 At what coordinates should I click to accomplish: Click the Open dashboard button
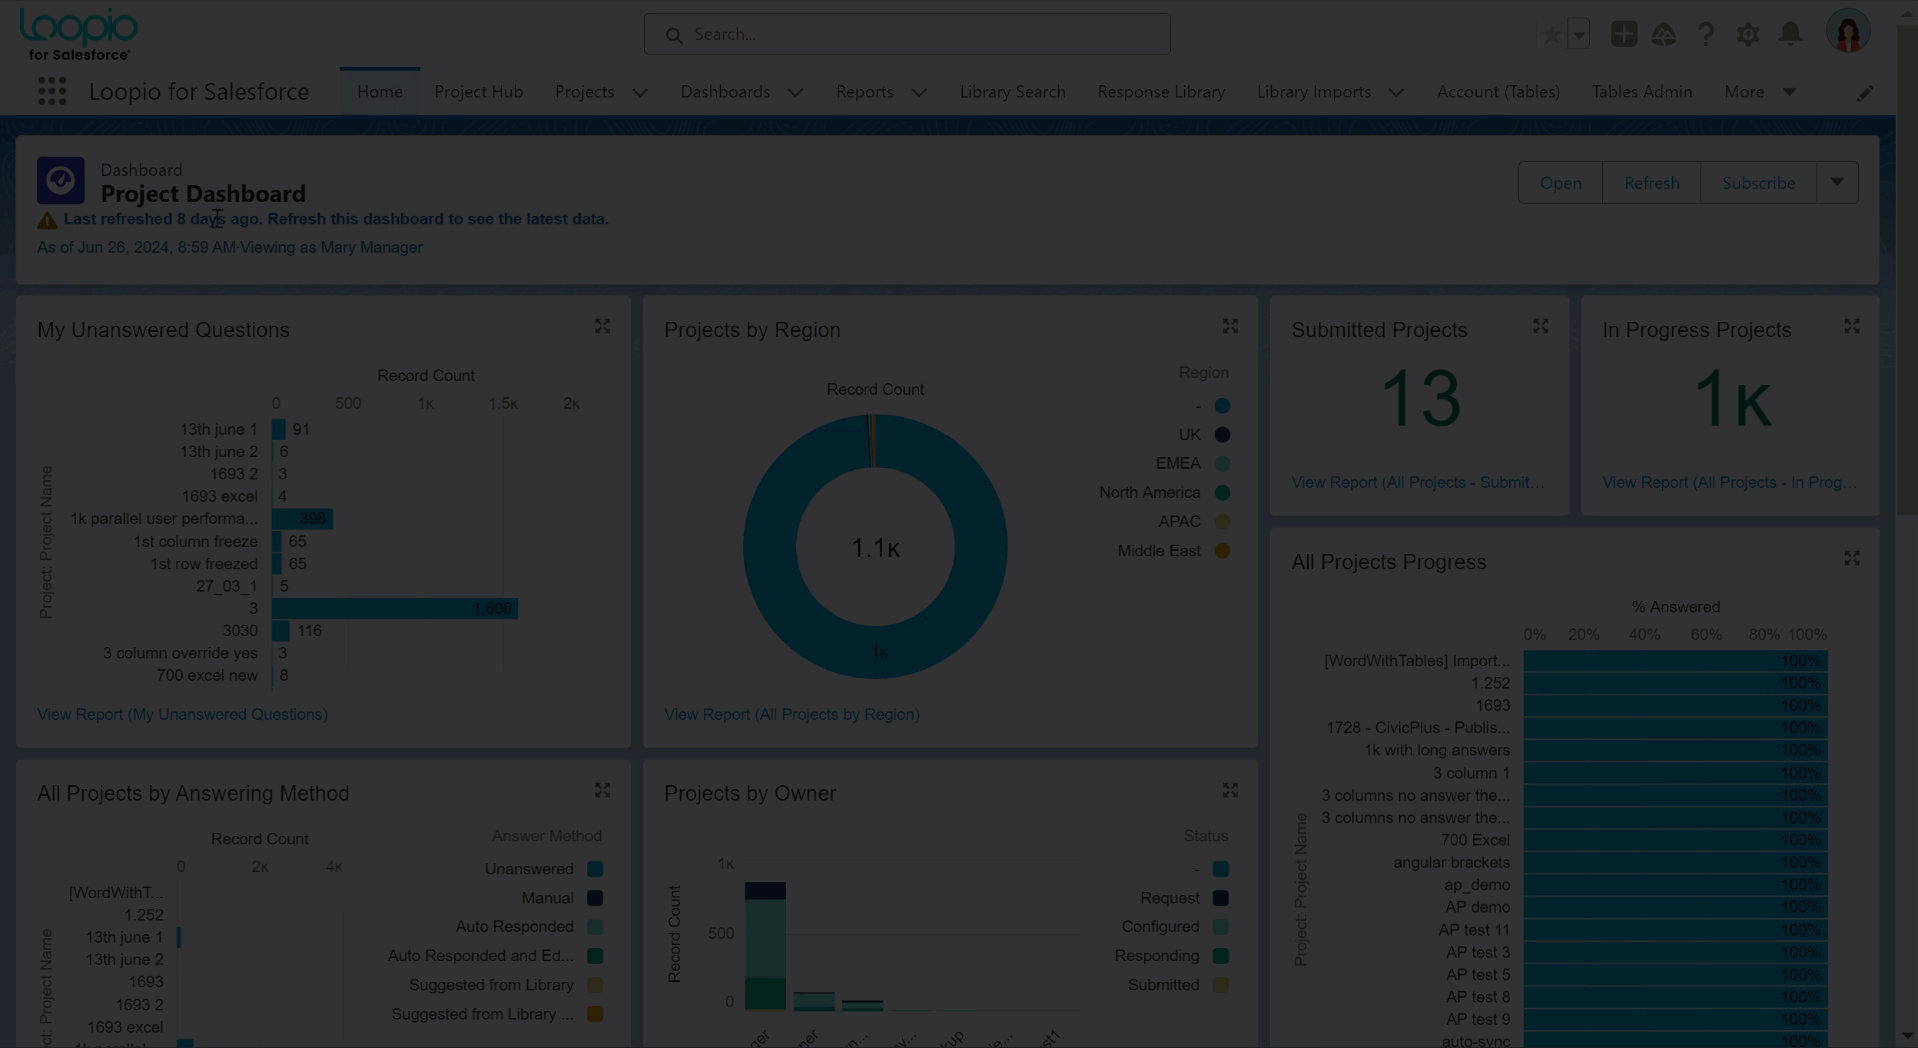click(1560, 183)
